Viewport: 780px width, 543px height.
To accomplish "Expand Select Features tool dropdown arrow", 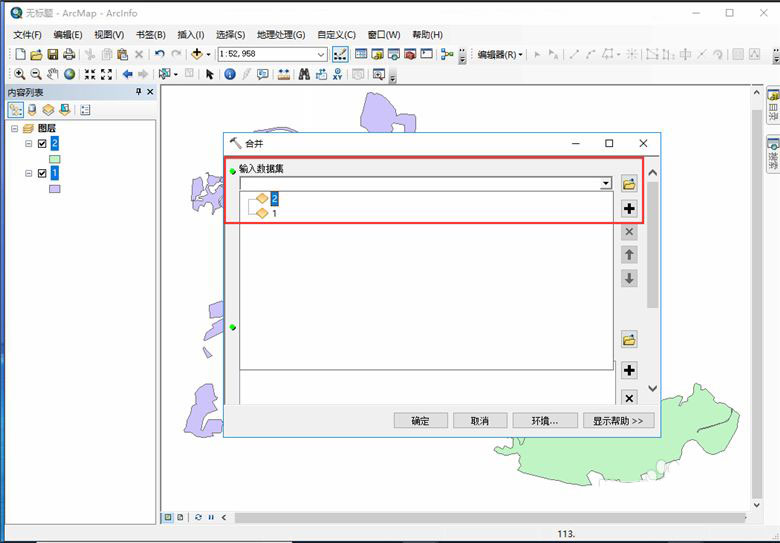I will pos(176,75).
